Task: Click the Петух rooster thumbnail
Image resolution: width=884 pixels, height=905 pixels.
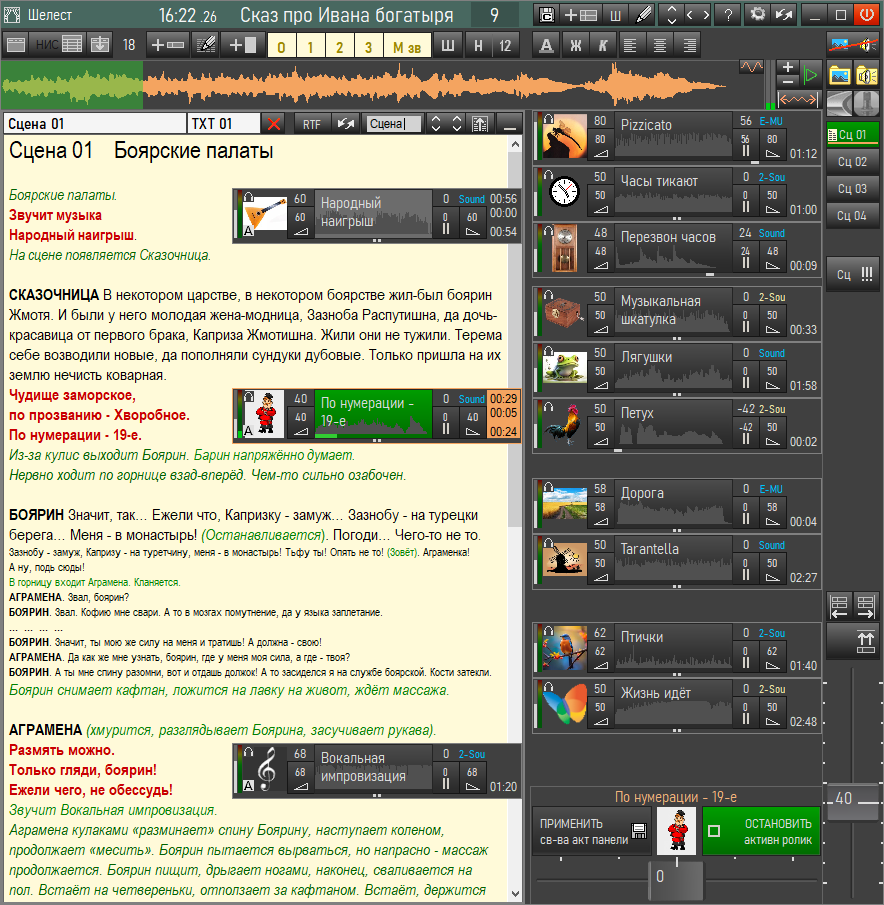Action: pyautogui.click(x=565, y=426)
